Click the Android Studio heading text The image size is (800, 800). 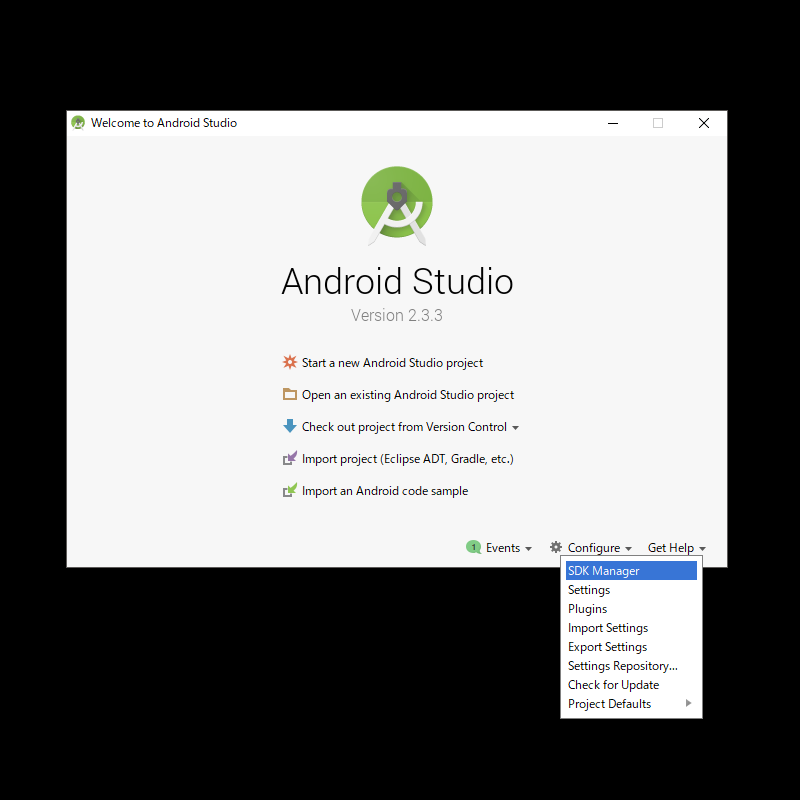(x=397, y=281)
